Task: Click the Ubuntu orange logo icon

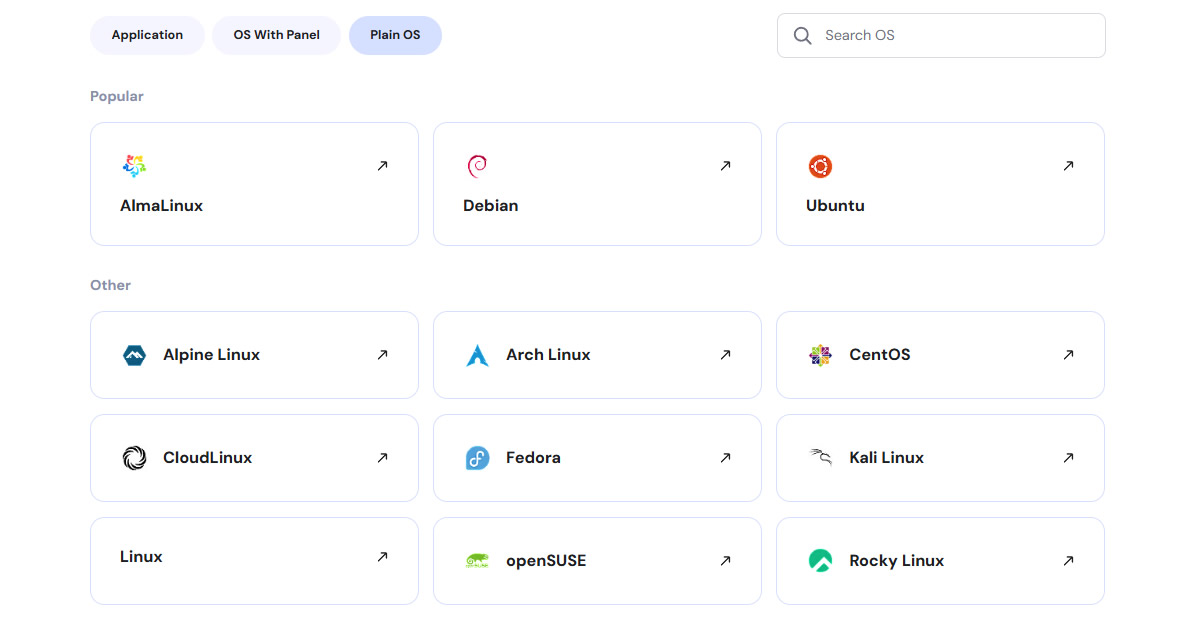Action: (820, 166)
